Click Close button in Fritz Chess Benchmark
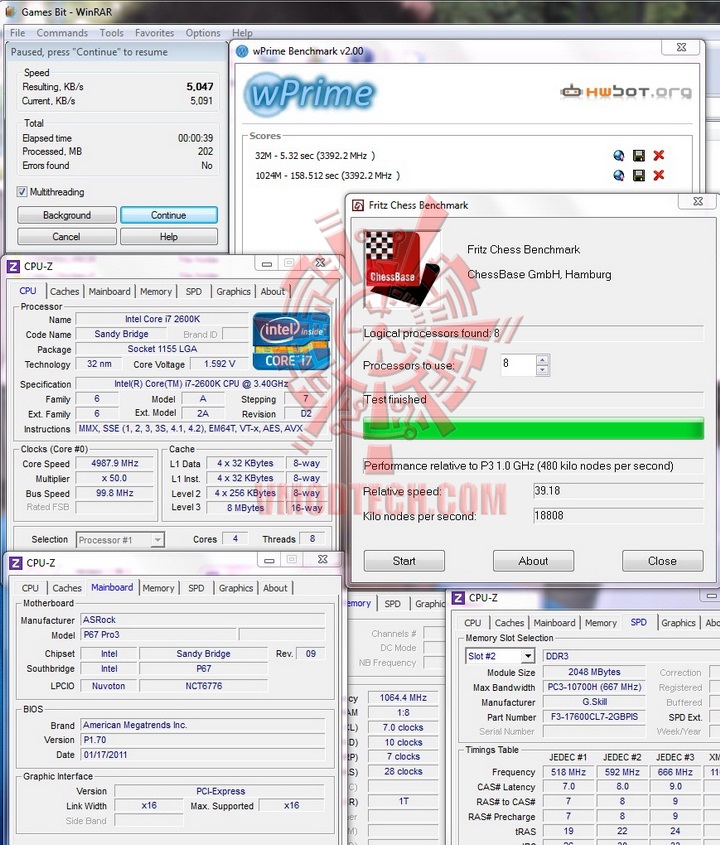 tap(662, 561)
